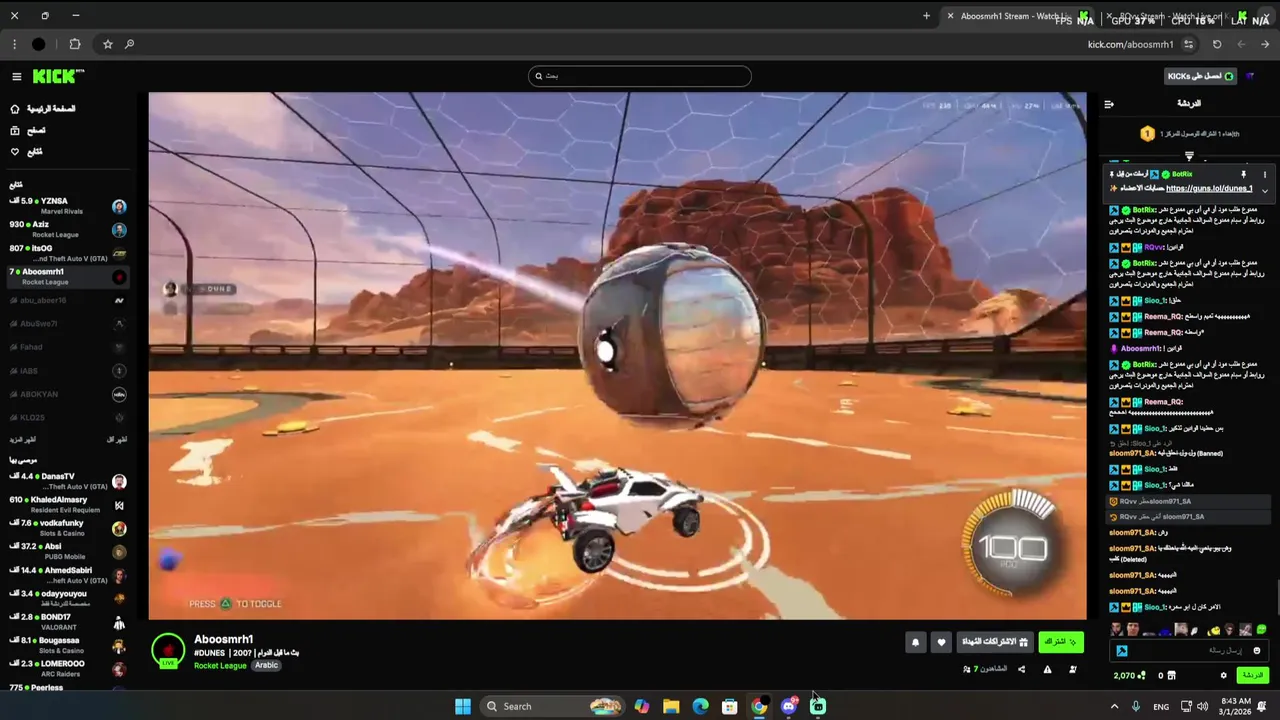Click streamer Aboosmrh1 avatar below video

pyautogui.click(x=168, y=650)
